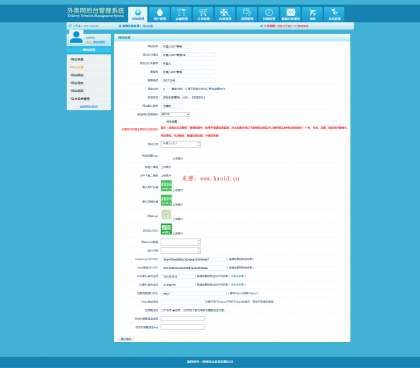The width and height of the screenshot is (420, 368).
Task: Click the person-shaped user management icon
Action: coord(160,14)
